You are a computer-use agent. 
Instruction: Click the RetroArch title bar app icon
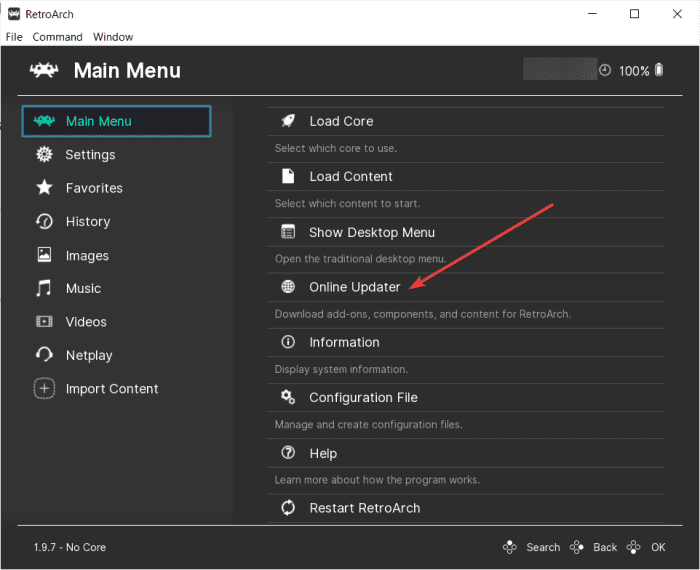point(14,14)
